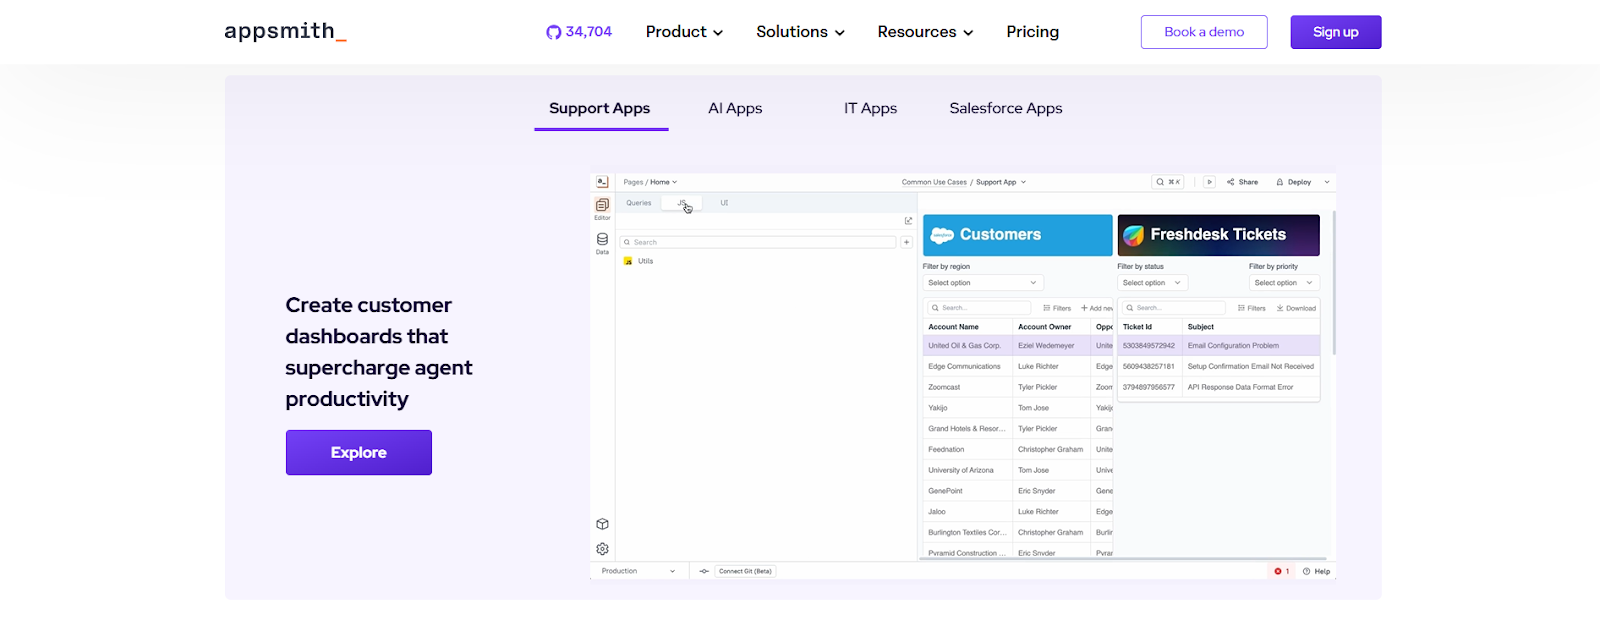Switch to the IT Apps tab
Screen dimensions: 1600x626
click(870, 108)
